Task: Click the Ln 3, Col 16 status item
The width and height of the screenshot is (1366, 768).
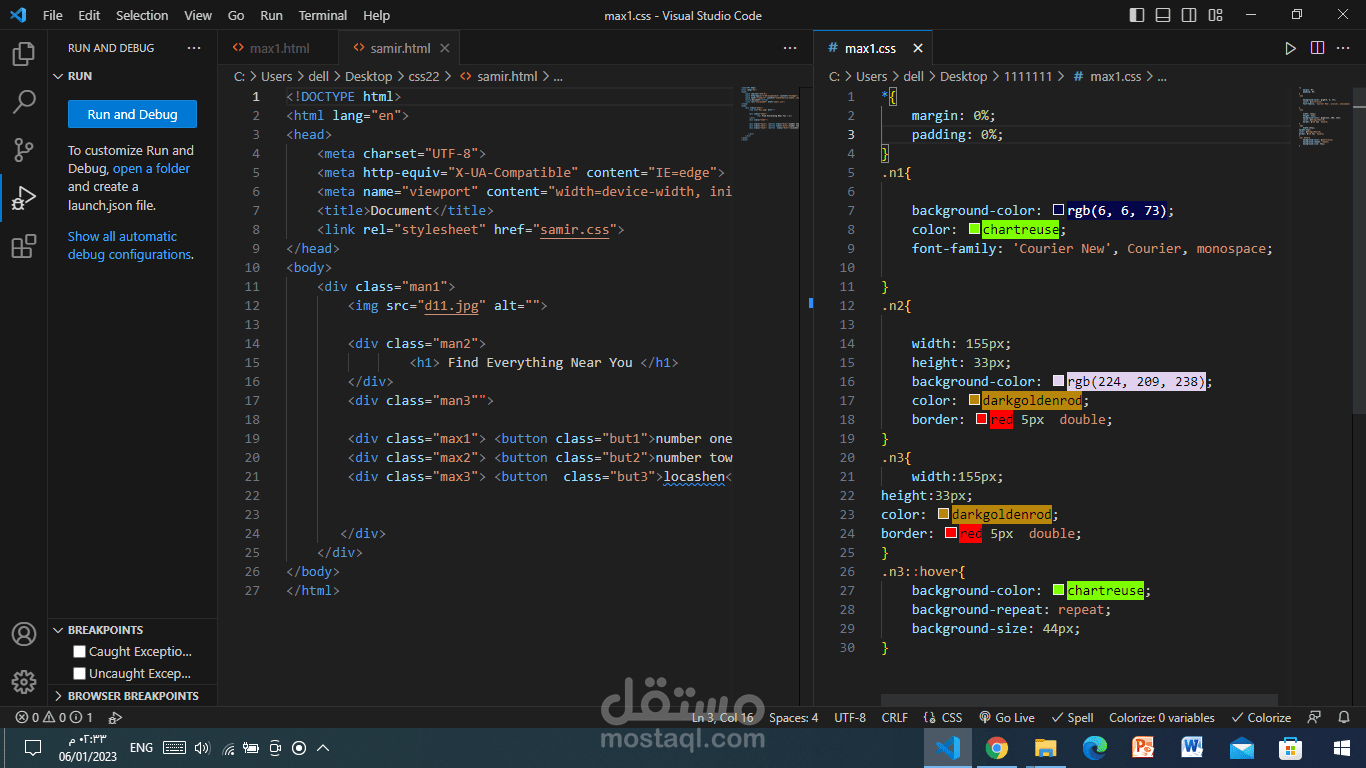Action: tap(723, 717)
